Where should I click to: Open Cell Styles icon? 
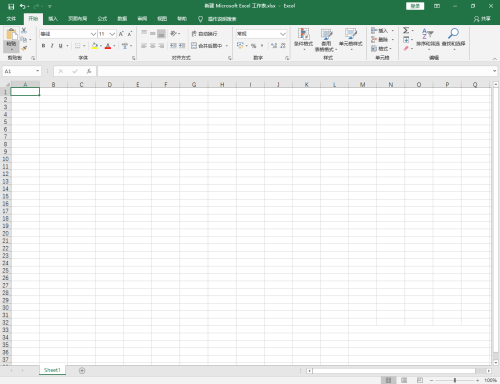tap(351, 34)
